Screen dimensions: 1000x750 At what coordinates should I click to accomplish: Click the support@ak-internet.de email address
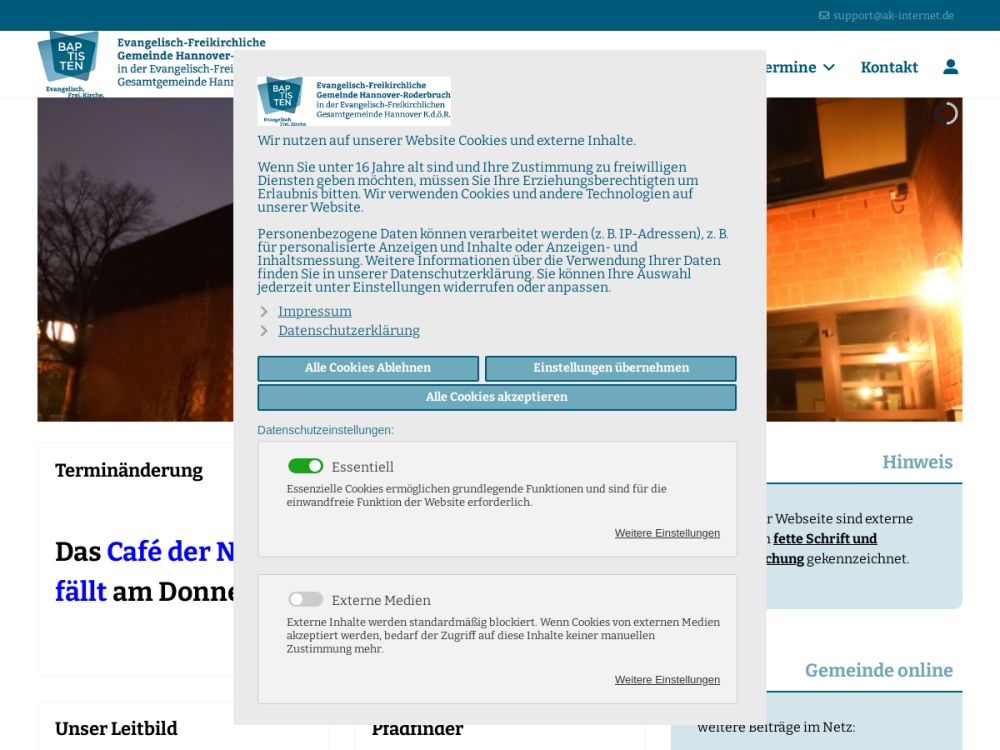click(x=893, y=16)
